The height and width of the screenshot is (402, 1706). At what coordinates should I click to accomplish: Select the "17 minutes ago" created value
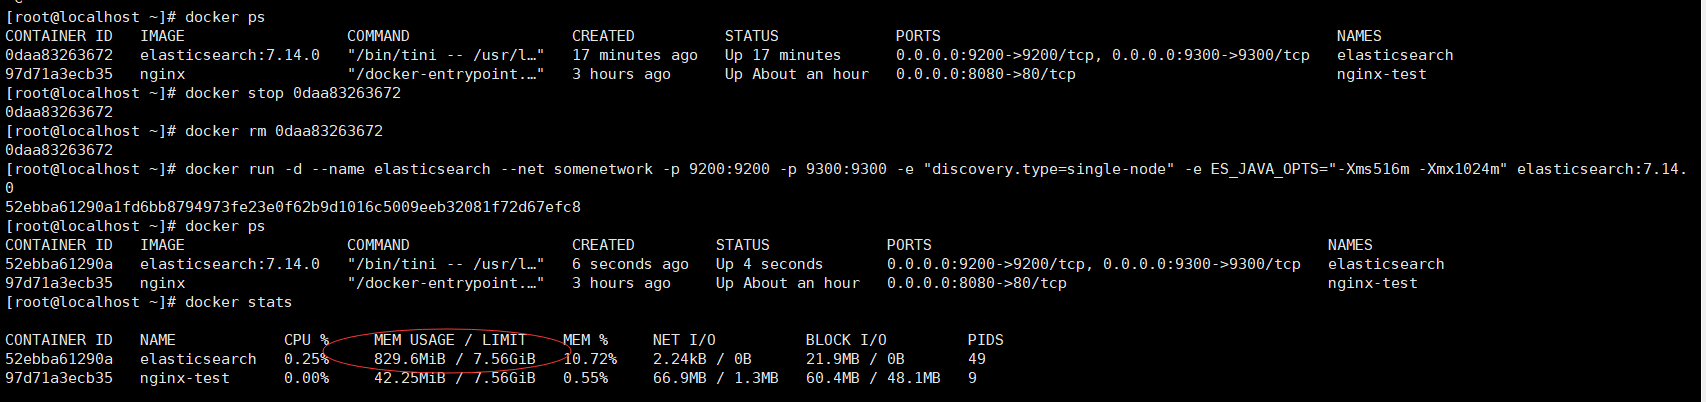pos(635,55)
